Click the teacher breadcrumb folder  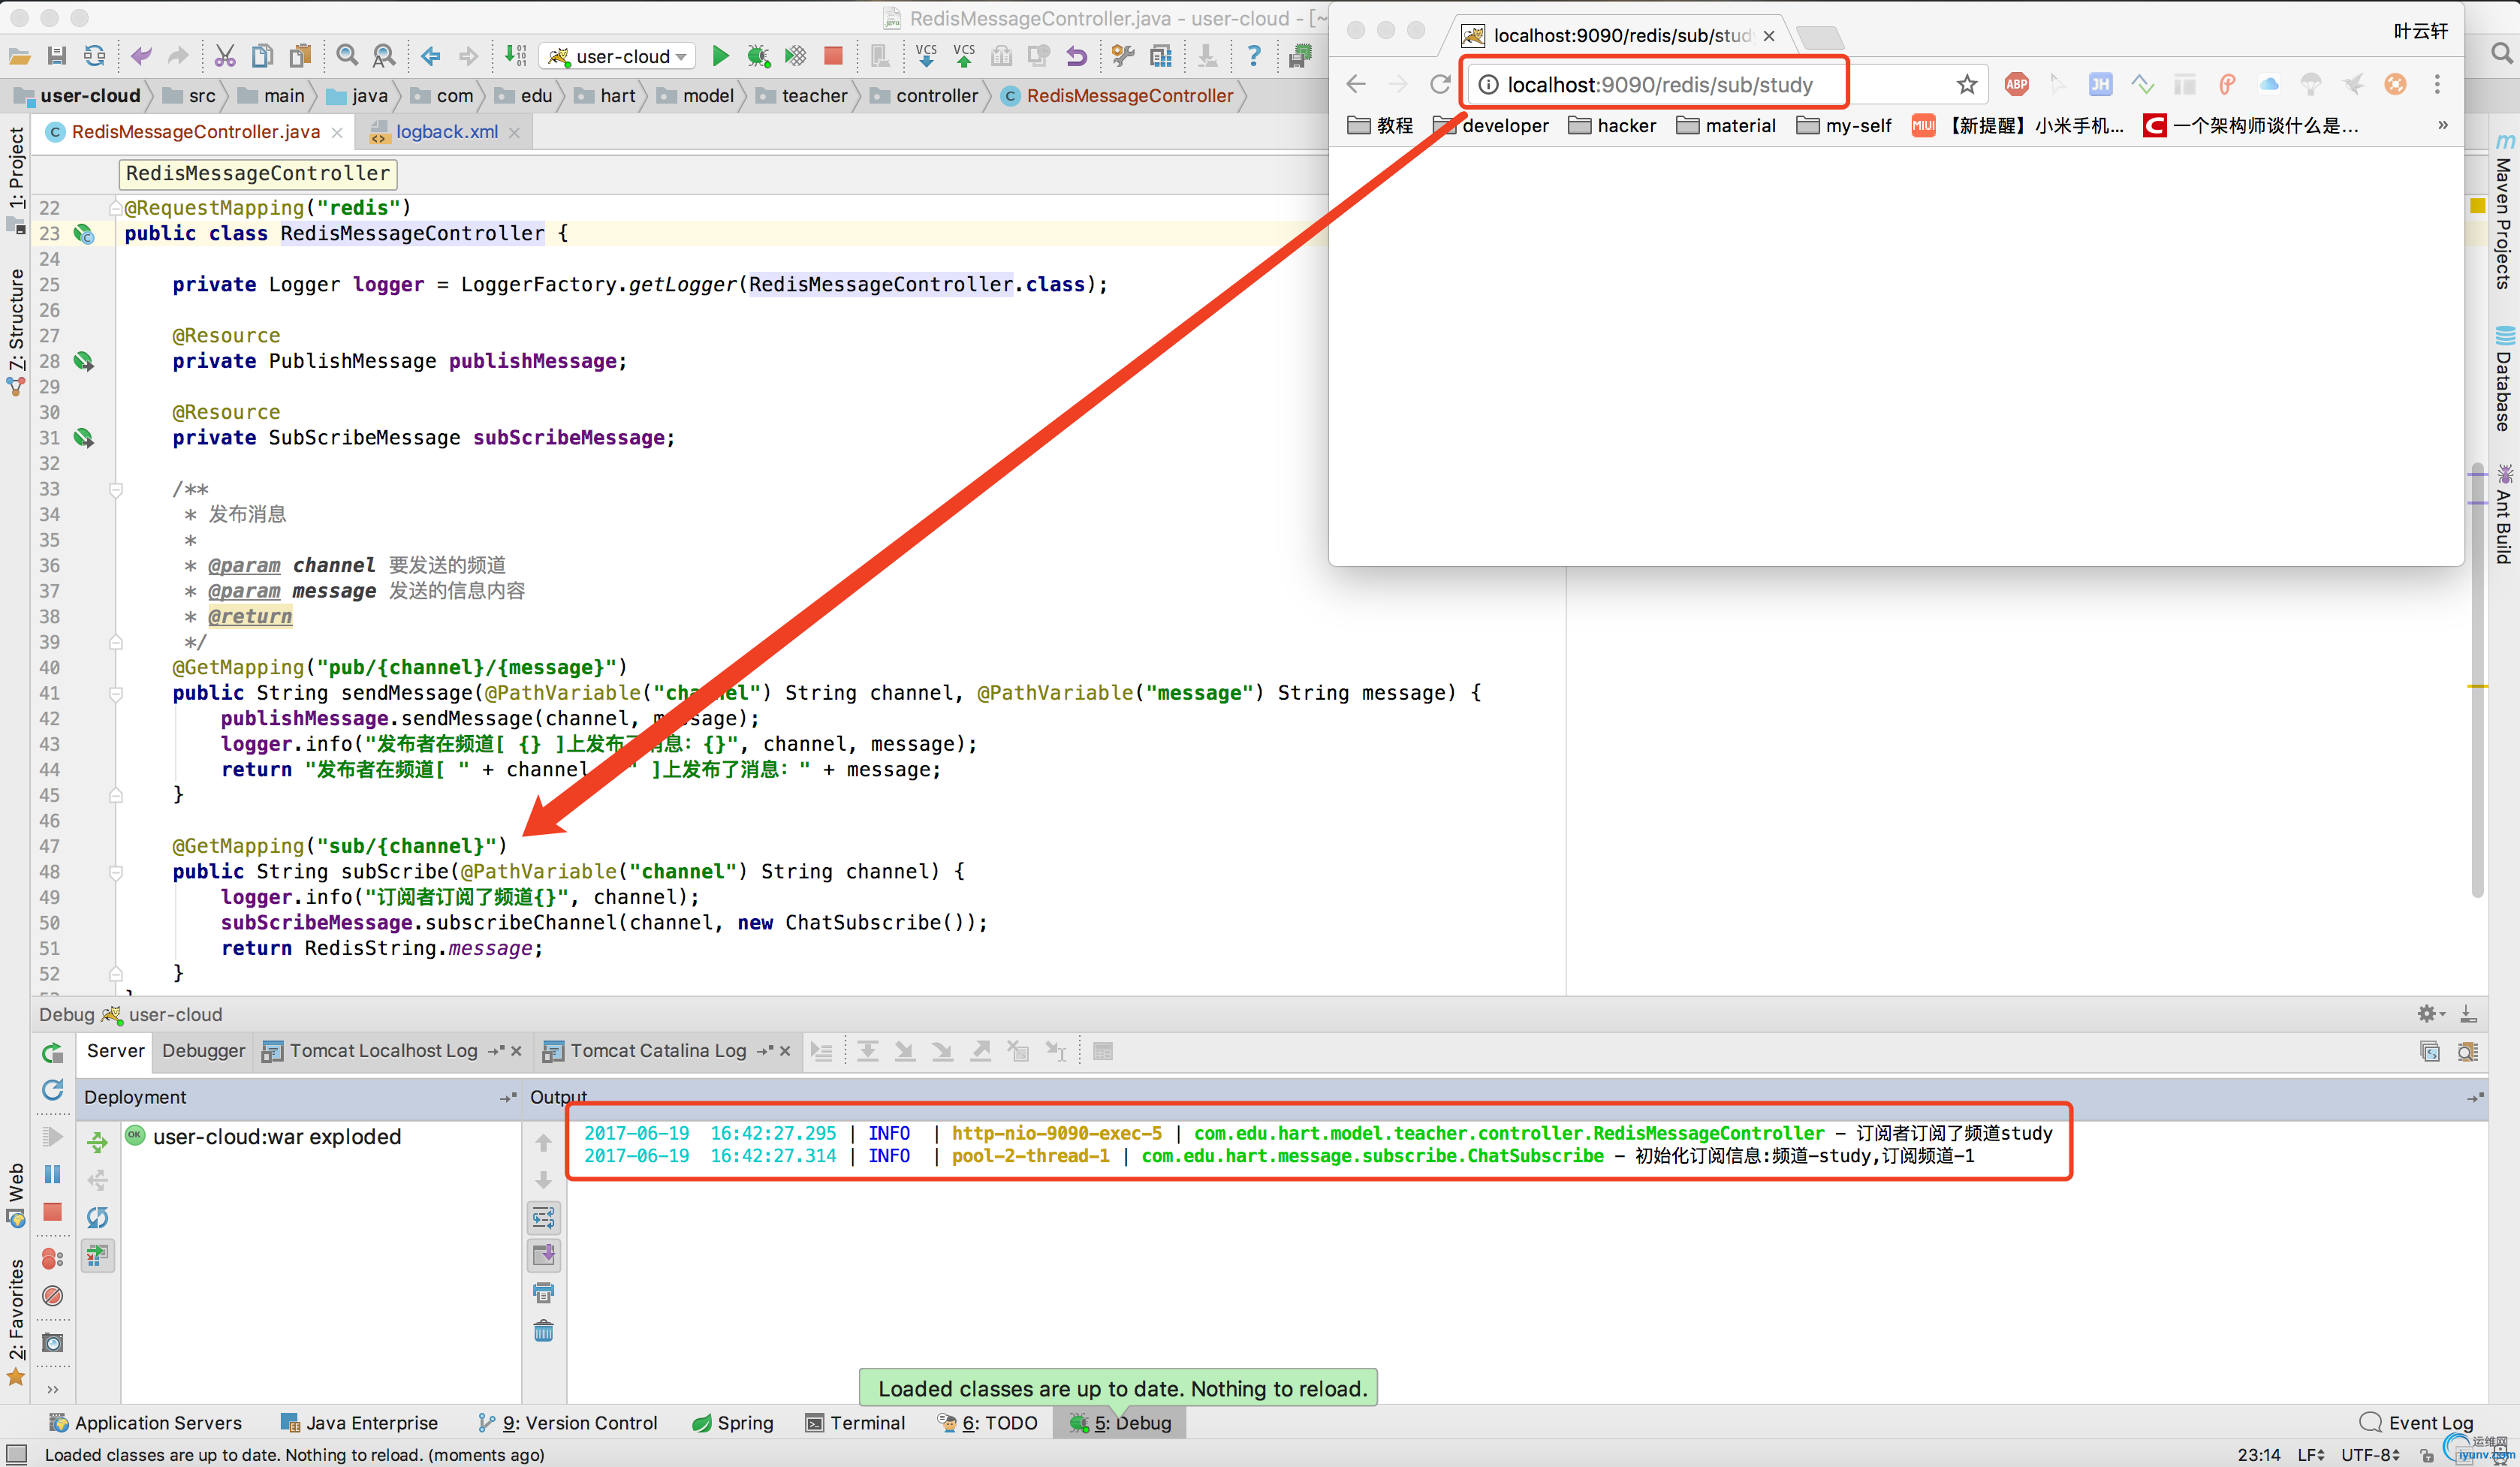coord(802,96)
